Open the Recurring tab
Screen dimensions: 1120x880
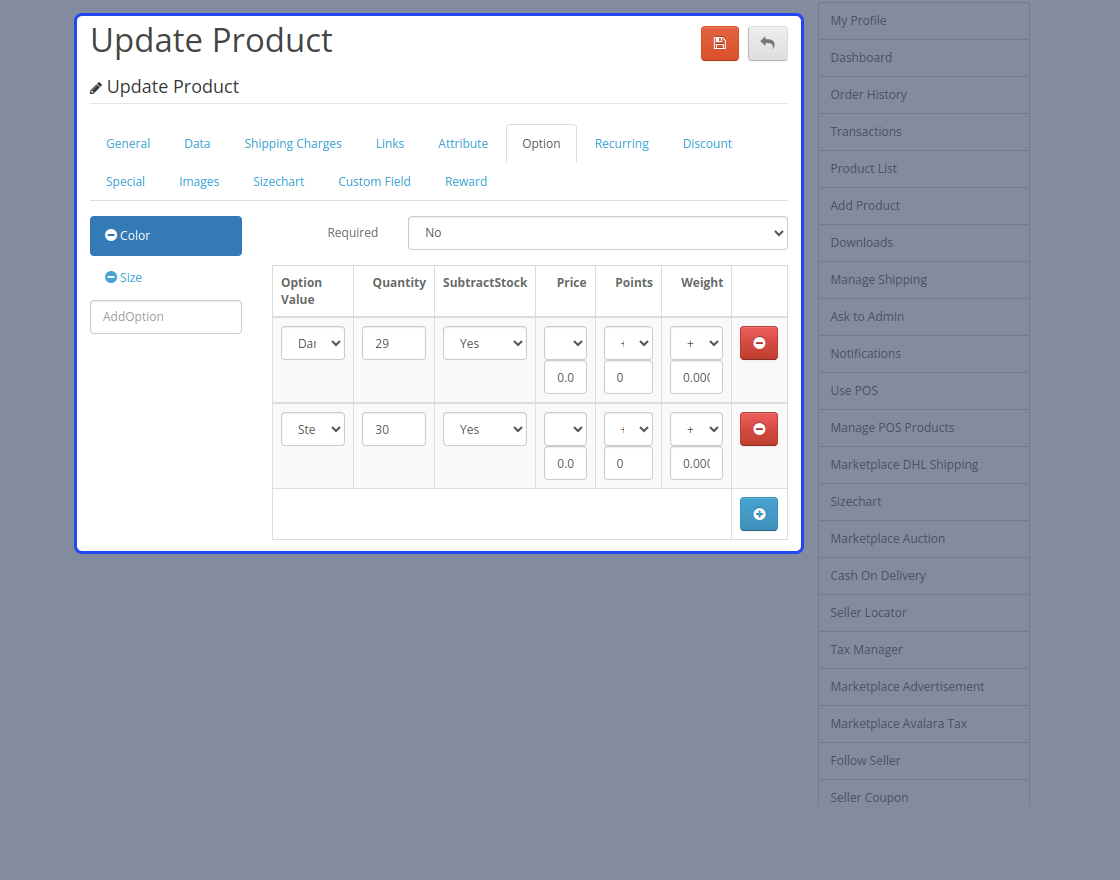[x=621, y=144]
